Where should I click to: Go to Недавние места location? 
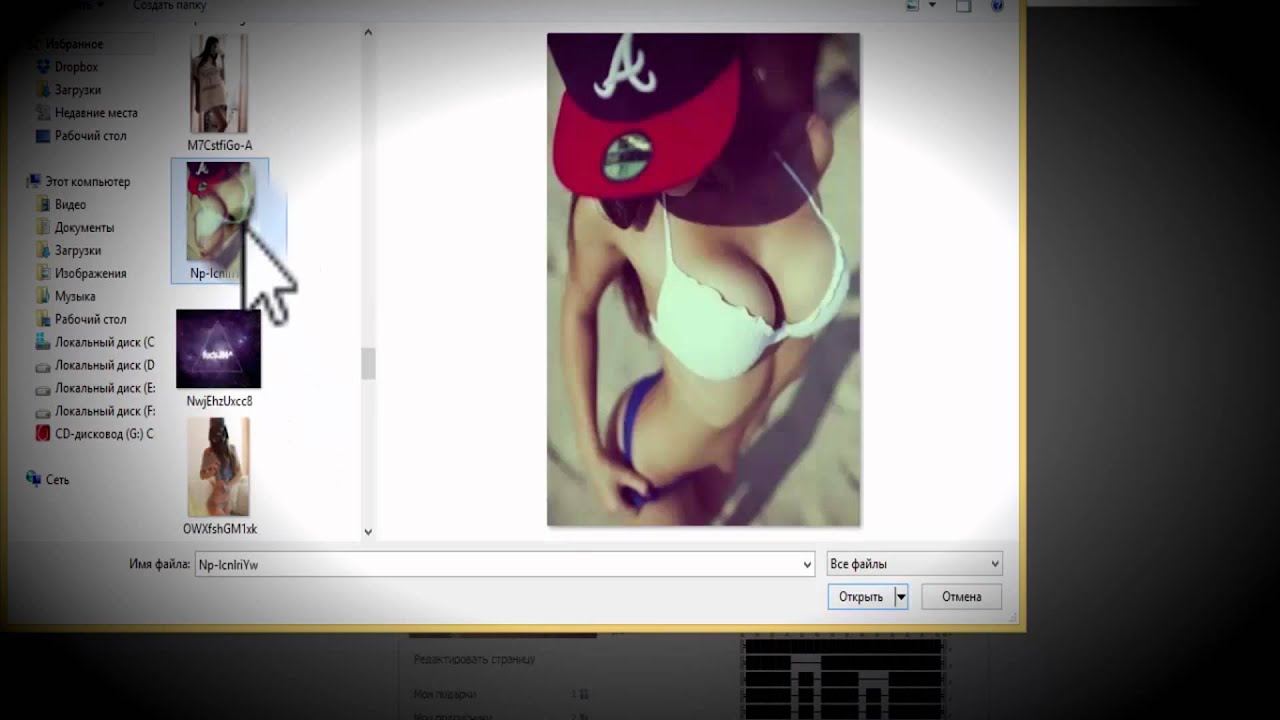tap(96, 113)
